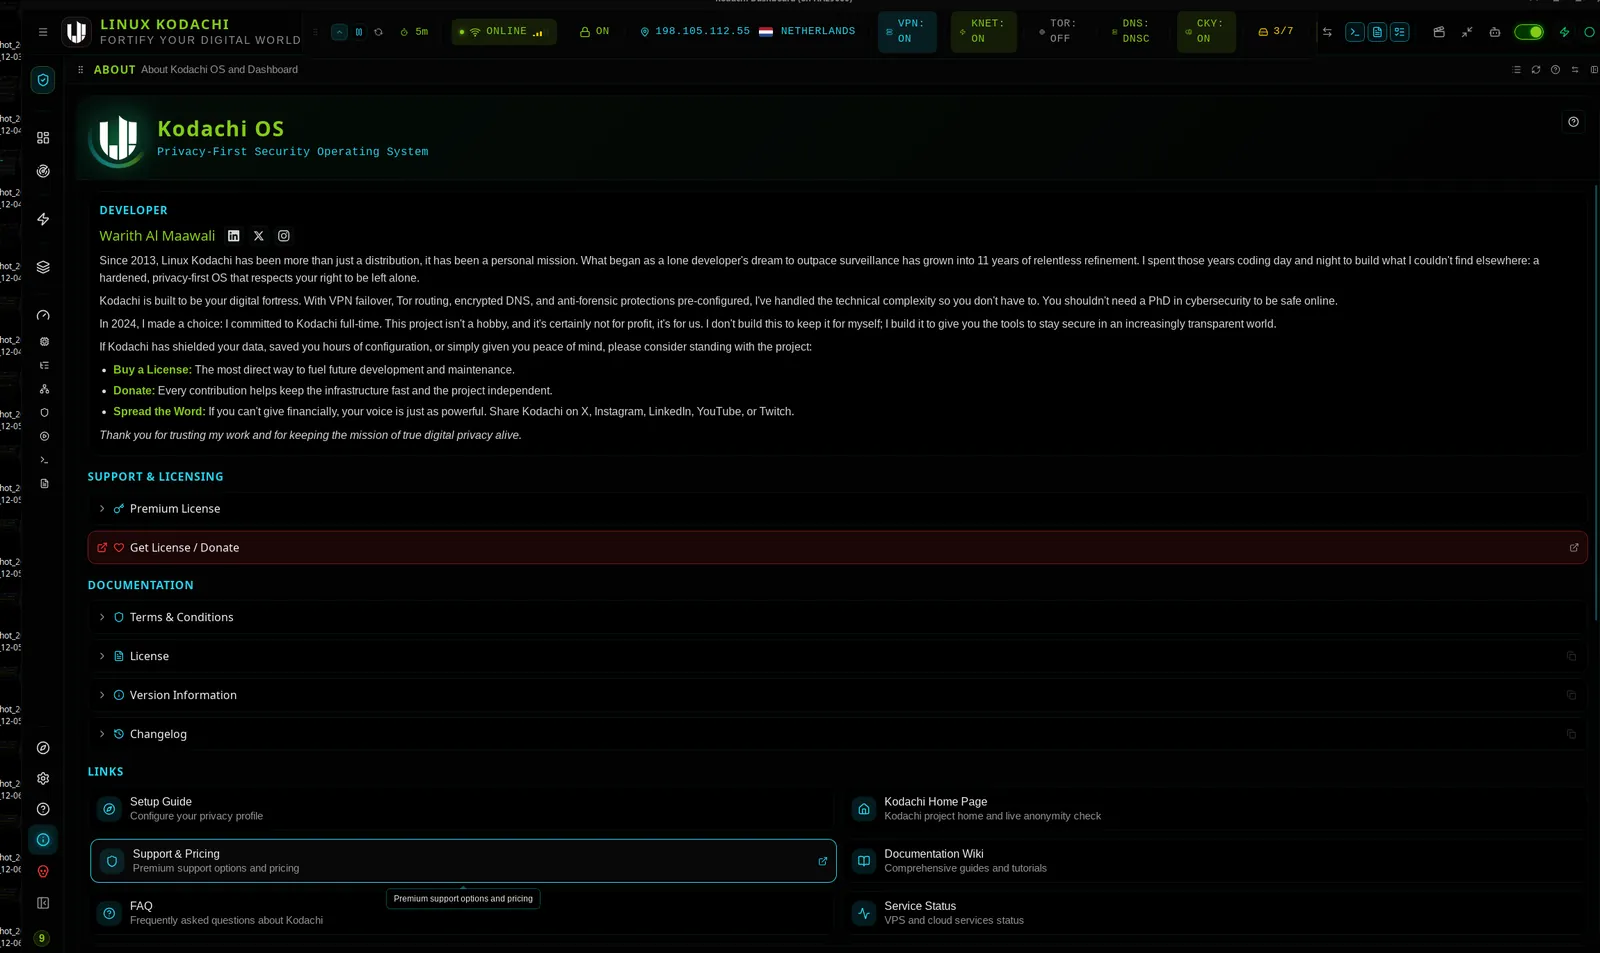Image resolution: width=1600 pixels, height=953 pixels.
Task: Open the Documentation Wiki link
Action: coord(1217,861)
